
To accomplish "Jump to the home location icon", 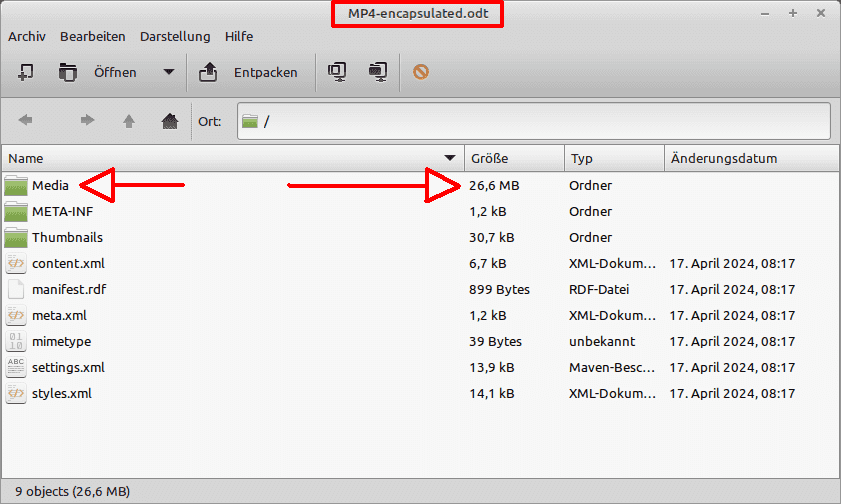I will pos(169,121).
